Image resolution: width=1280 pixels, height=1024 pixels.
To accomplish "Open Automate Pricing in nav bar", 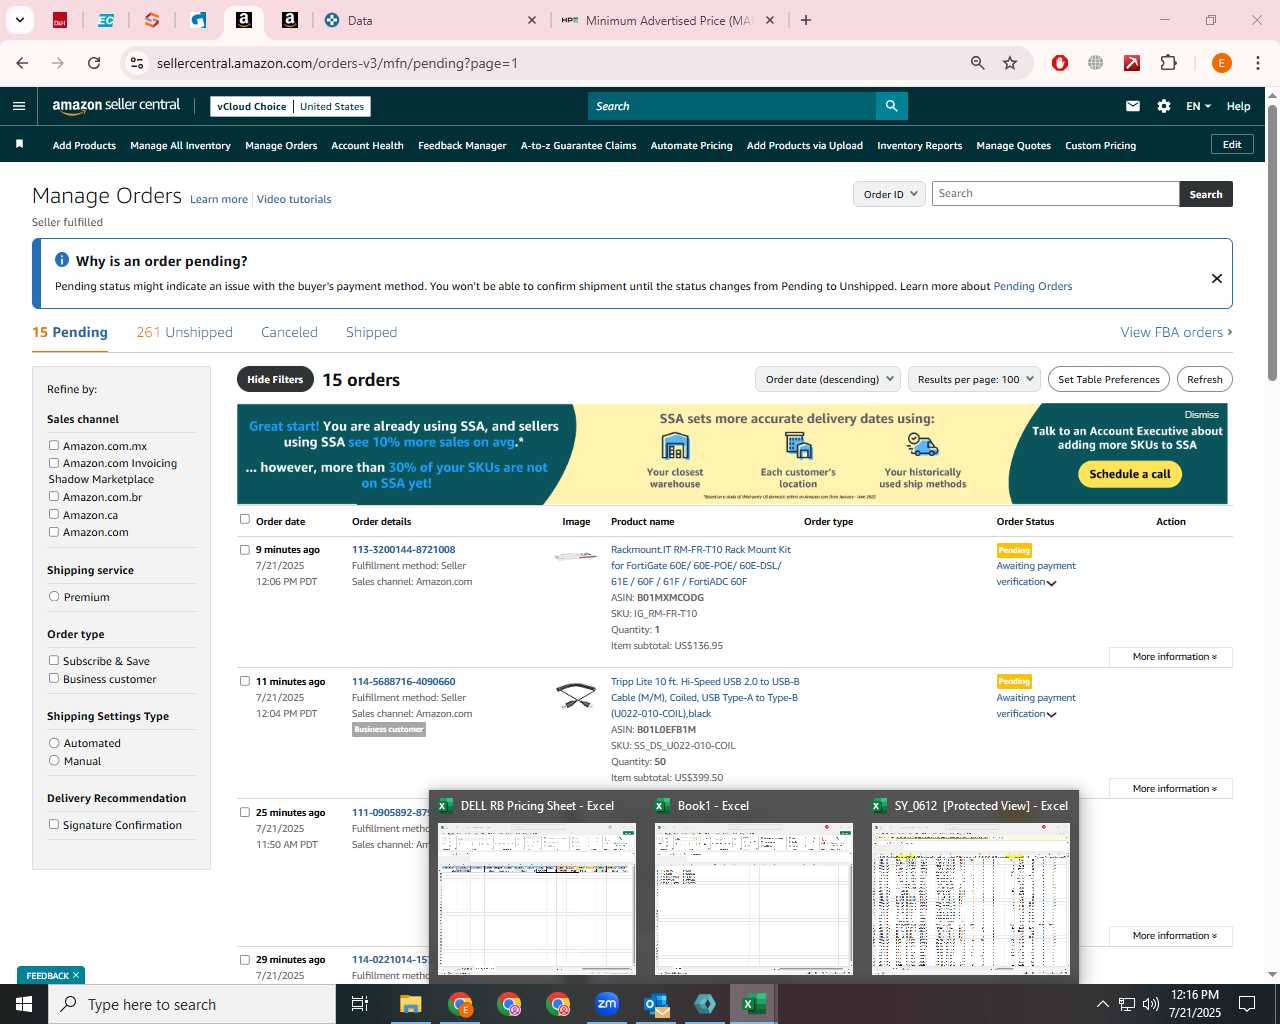I will (691, 145).
